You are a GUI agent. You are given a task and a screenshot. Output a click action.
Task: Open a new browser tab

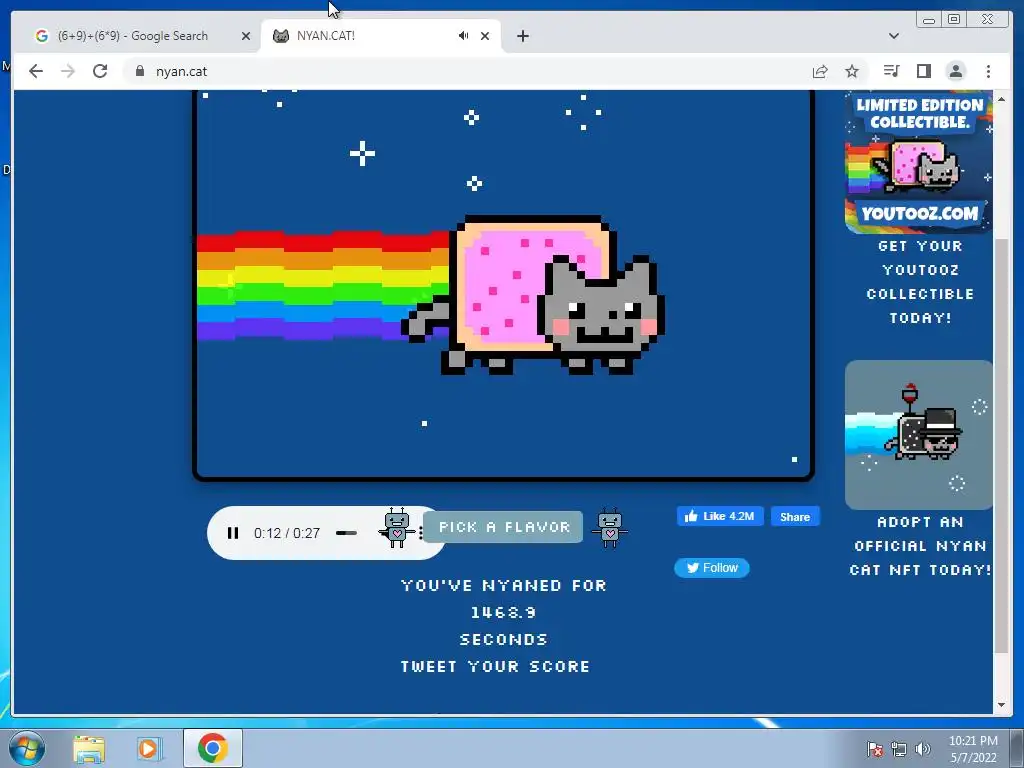(522, 36)
